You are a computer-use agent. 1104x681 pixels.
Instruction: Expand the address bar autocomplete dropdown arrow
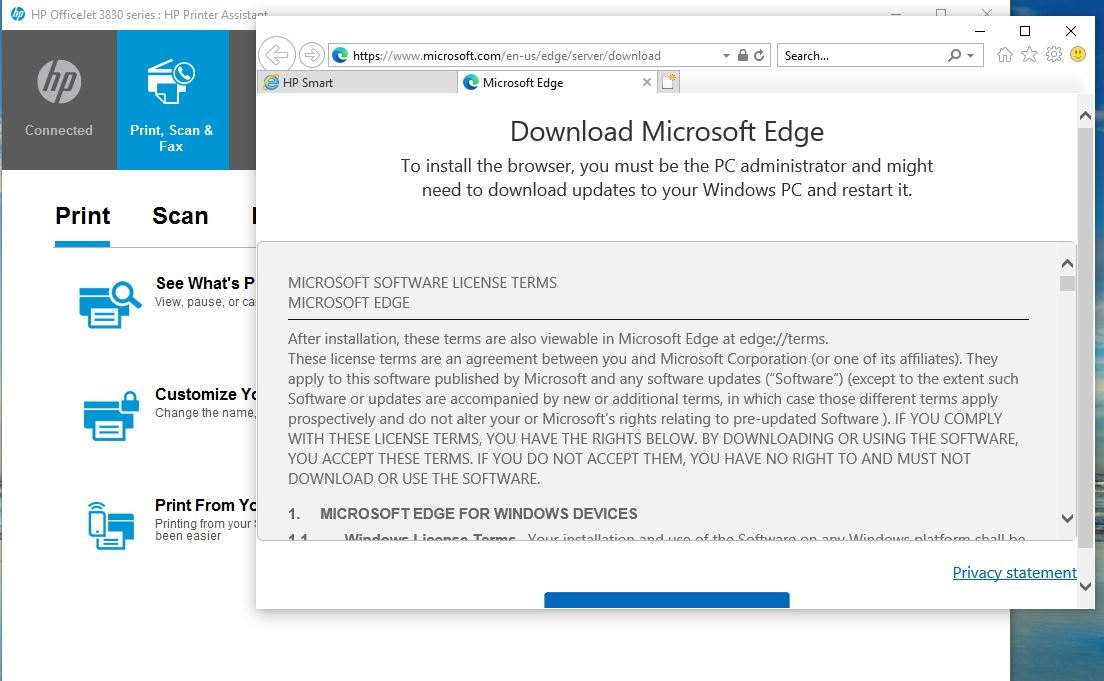click(x=726, y=55)
